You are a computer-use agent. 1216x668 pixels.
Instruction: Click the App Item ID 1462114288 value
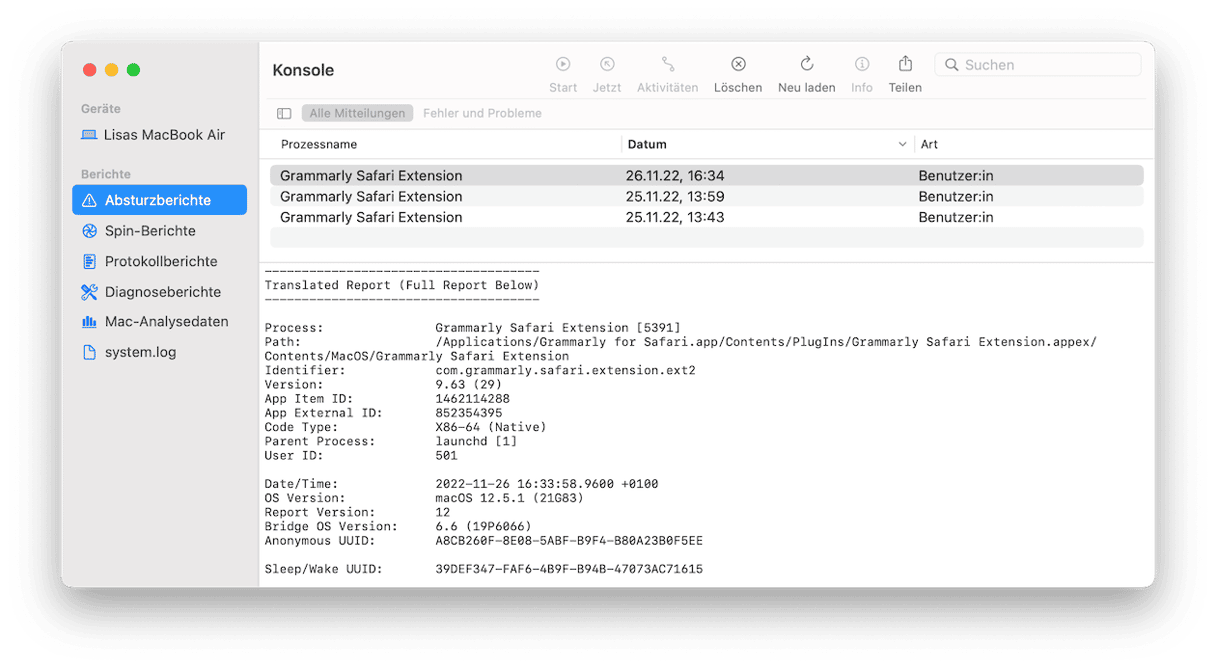click(x=472, y=399)
